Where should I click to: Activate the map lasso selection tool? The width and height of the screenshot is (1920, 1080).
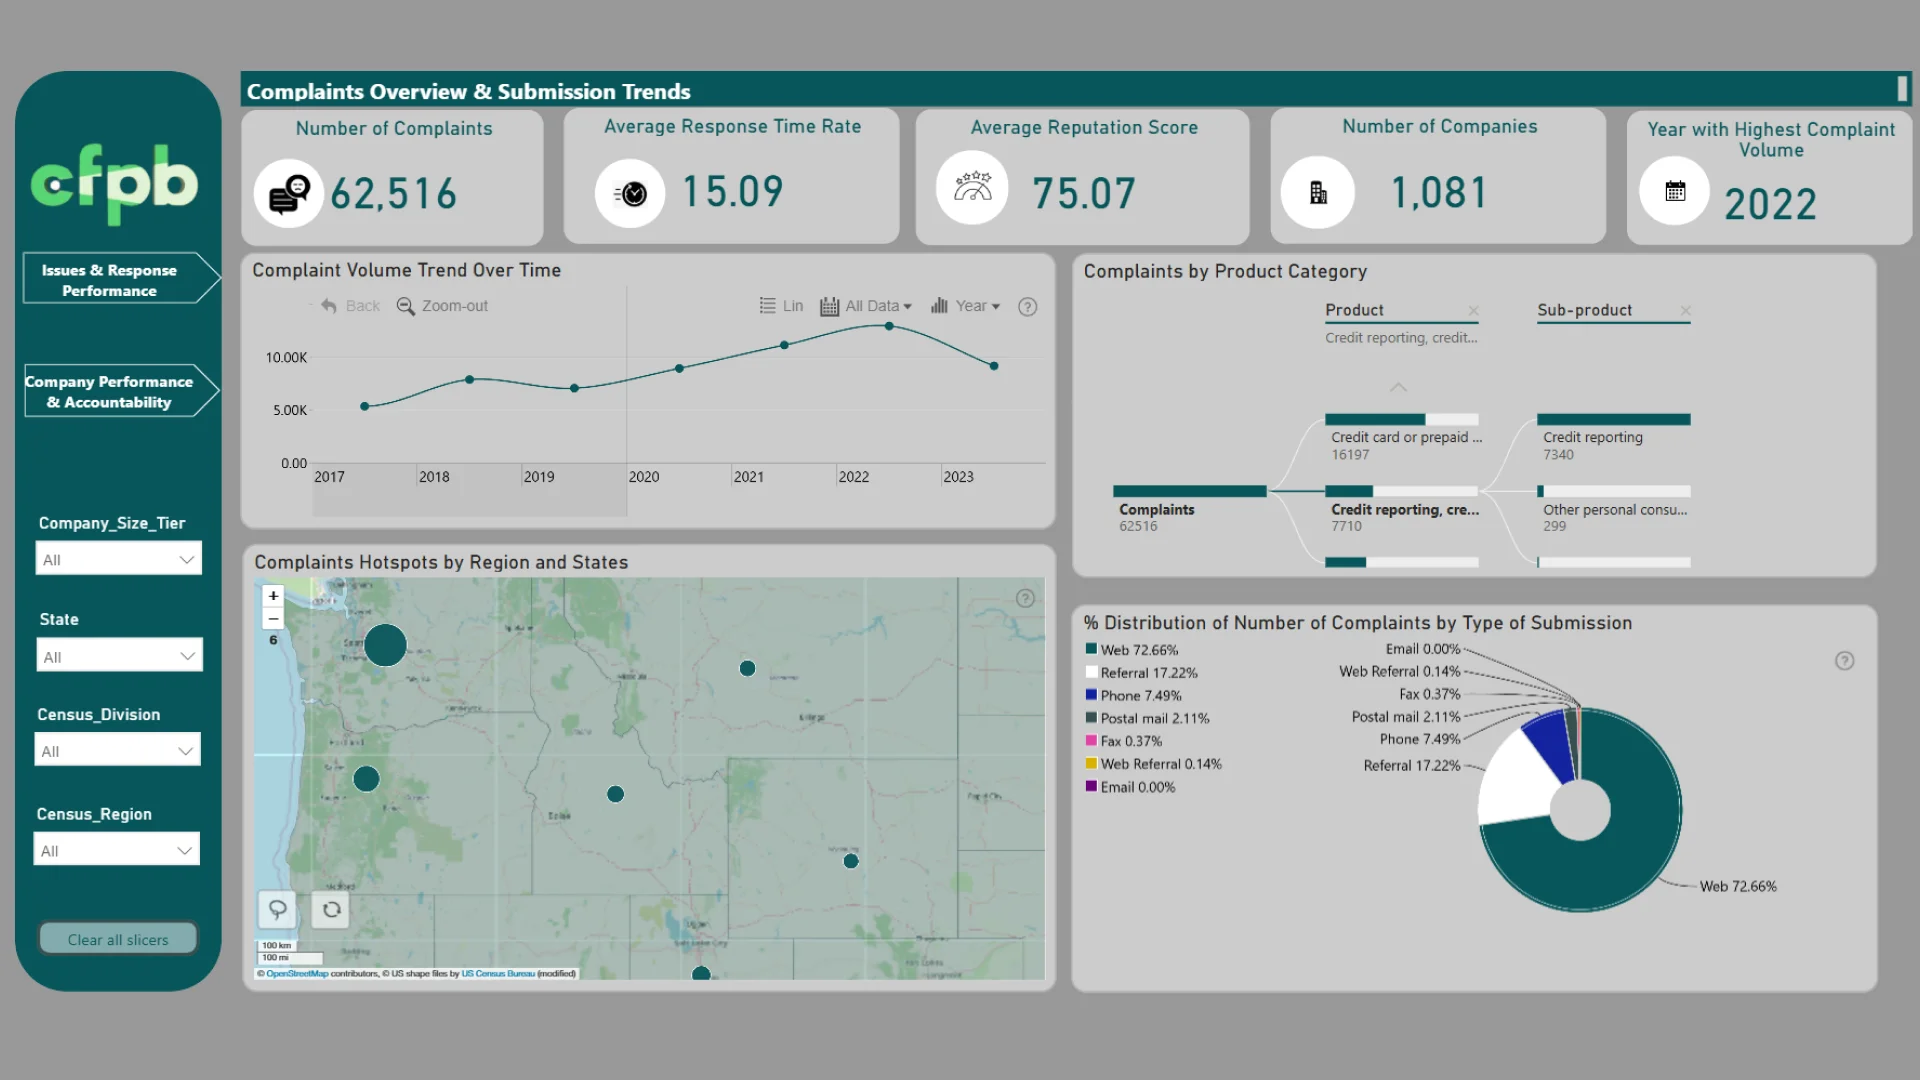click(x=277, y=909)
